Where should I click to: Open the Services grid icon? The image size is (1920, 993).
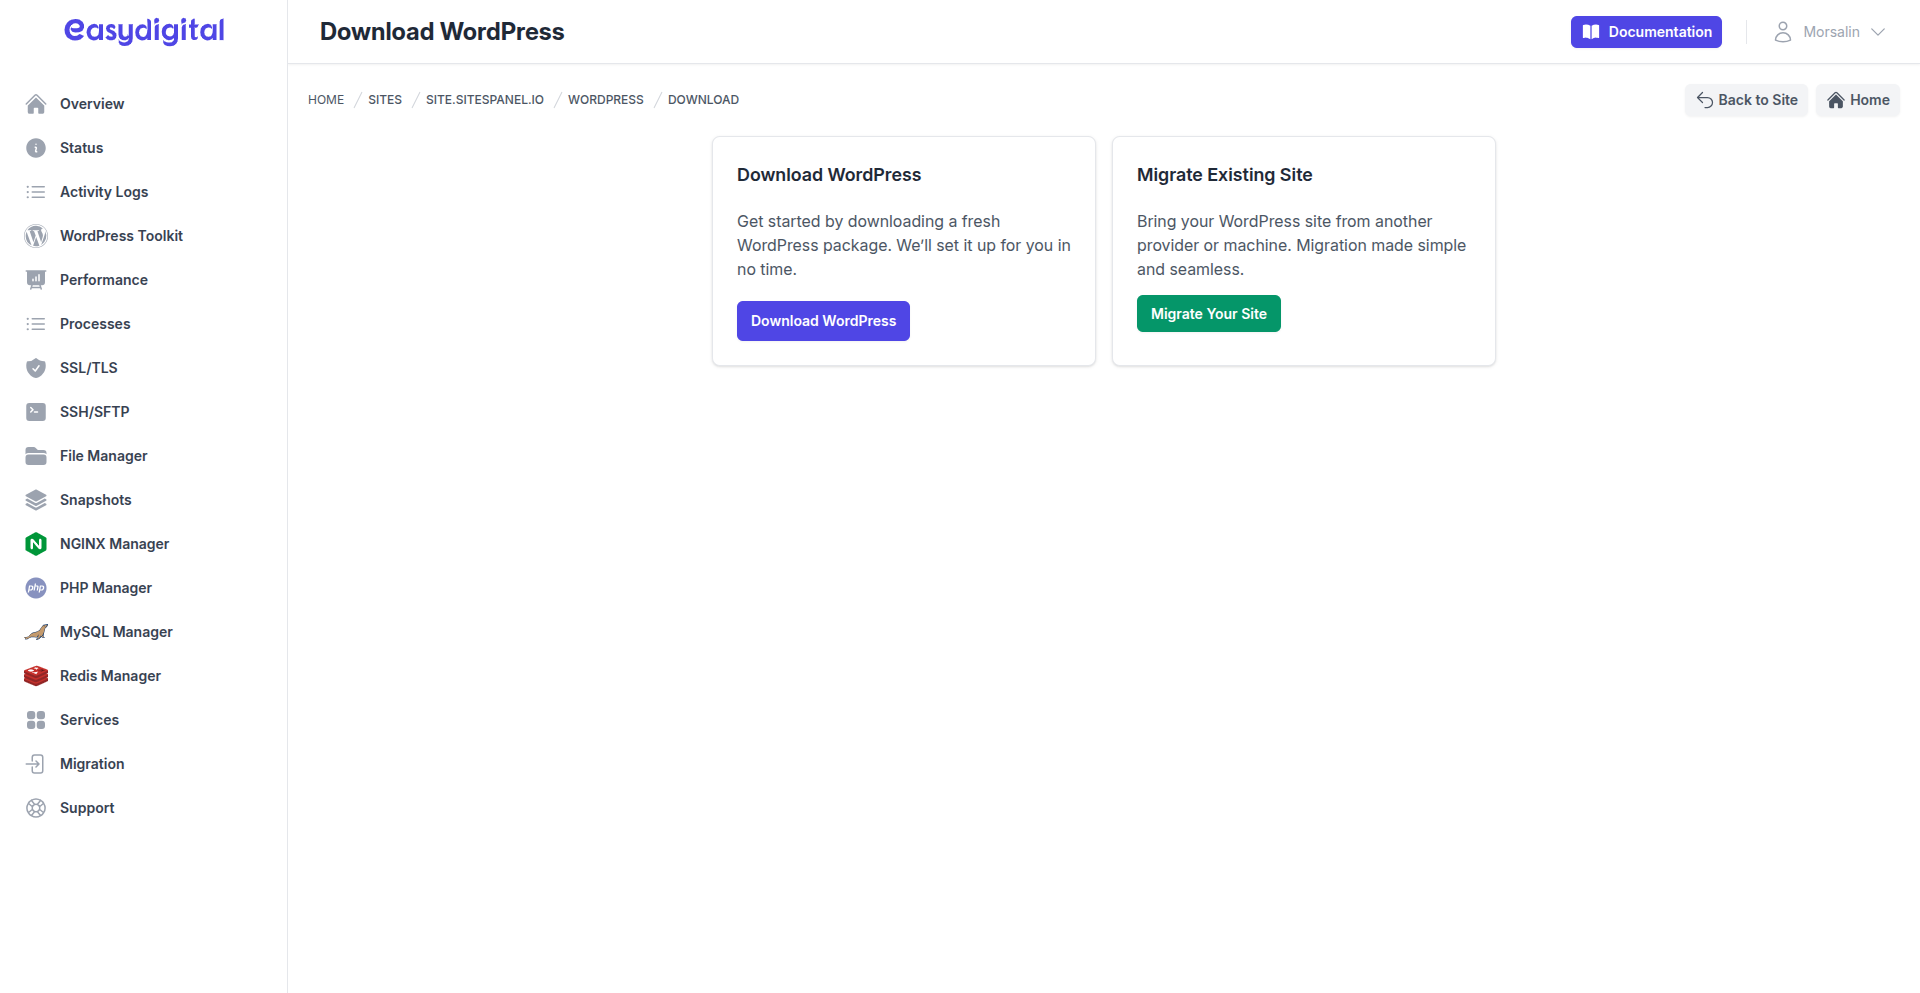tap(36, 719)
